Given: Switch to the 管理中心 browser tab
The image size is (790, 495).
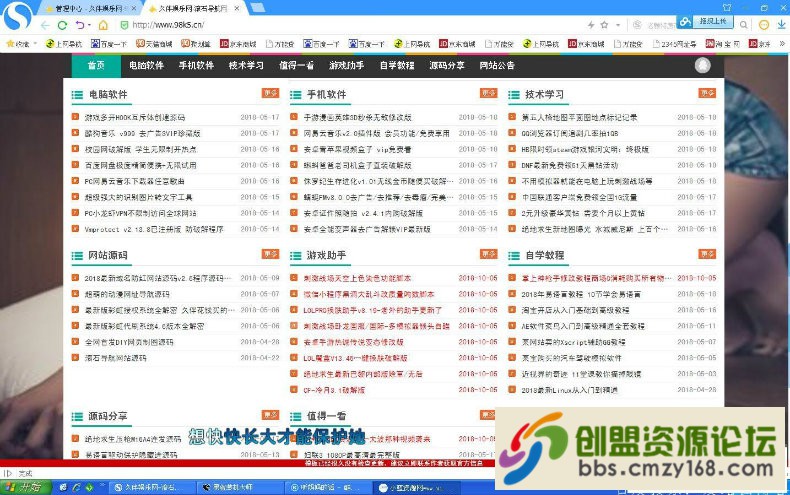Looking at the screenshot, I should coord(89,9).
